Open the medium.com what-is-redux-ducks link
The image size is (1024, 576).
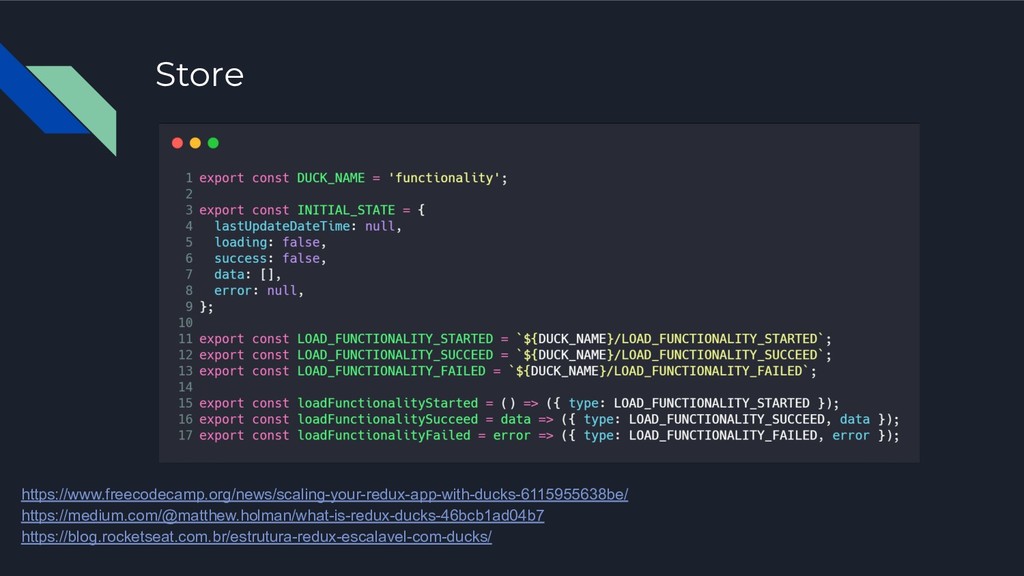tap(283, 516)
